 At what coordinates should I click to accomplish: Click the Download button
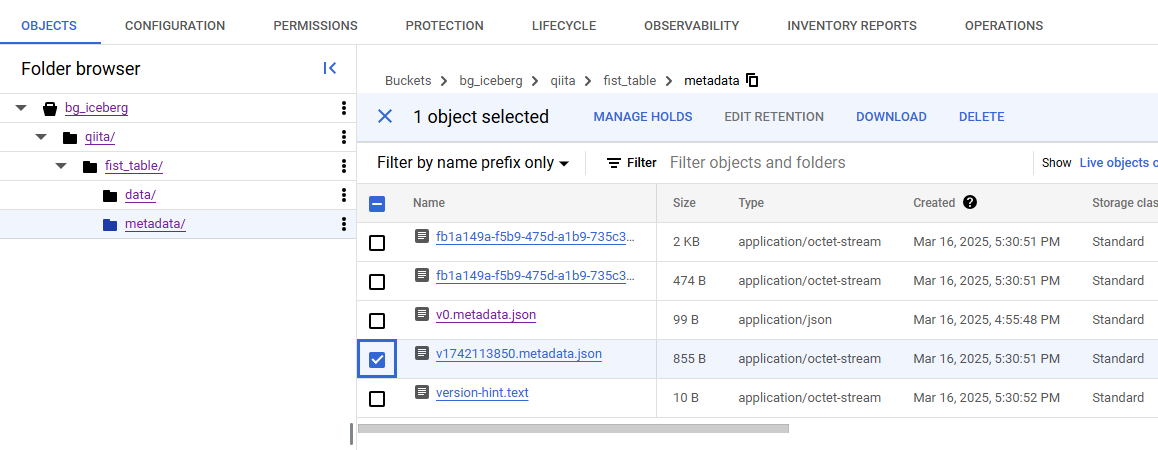pos(891,117)
